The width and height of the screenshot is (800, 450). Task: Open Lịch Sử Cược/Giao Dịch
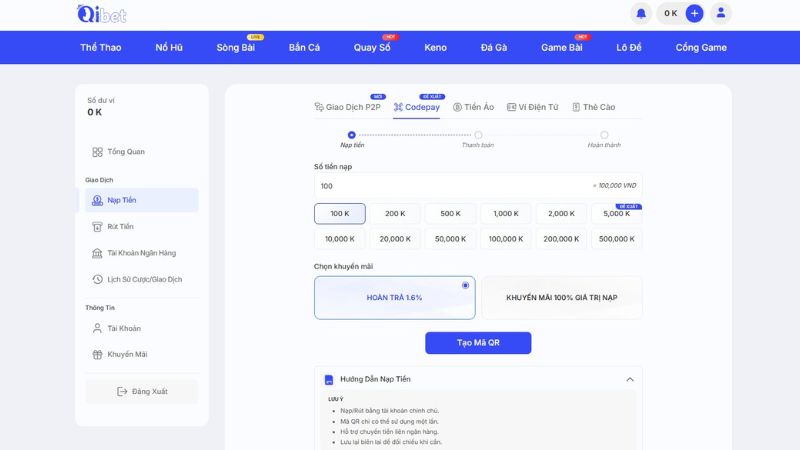tap(142, 279)
